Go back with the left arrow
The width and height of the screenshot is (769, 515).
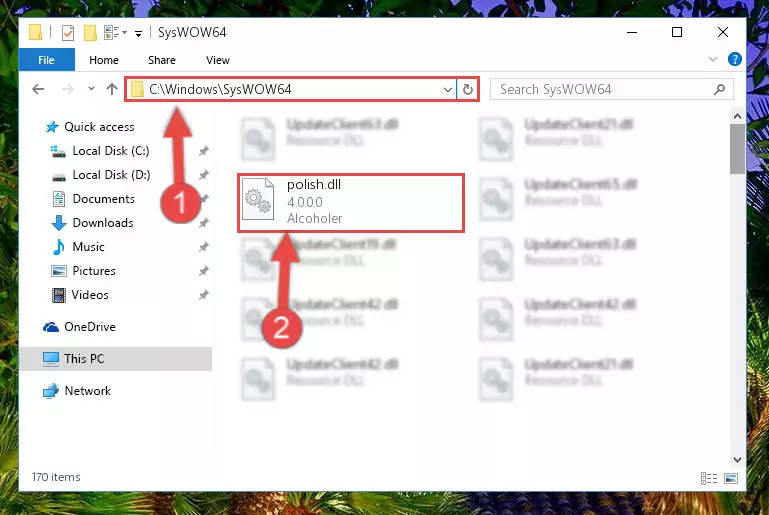(x=38, y=89)
